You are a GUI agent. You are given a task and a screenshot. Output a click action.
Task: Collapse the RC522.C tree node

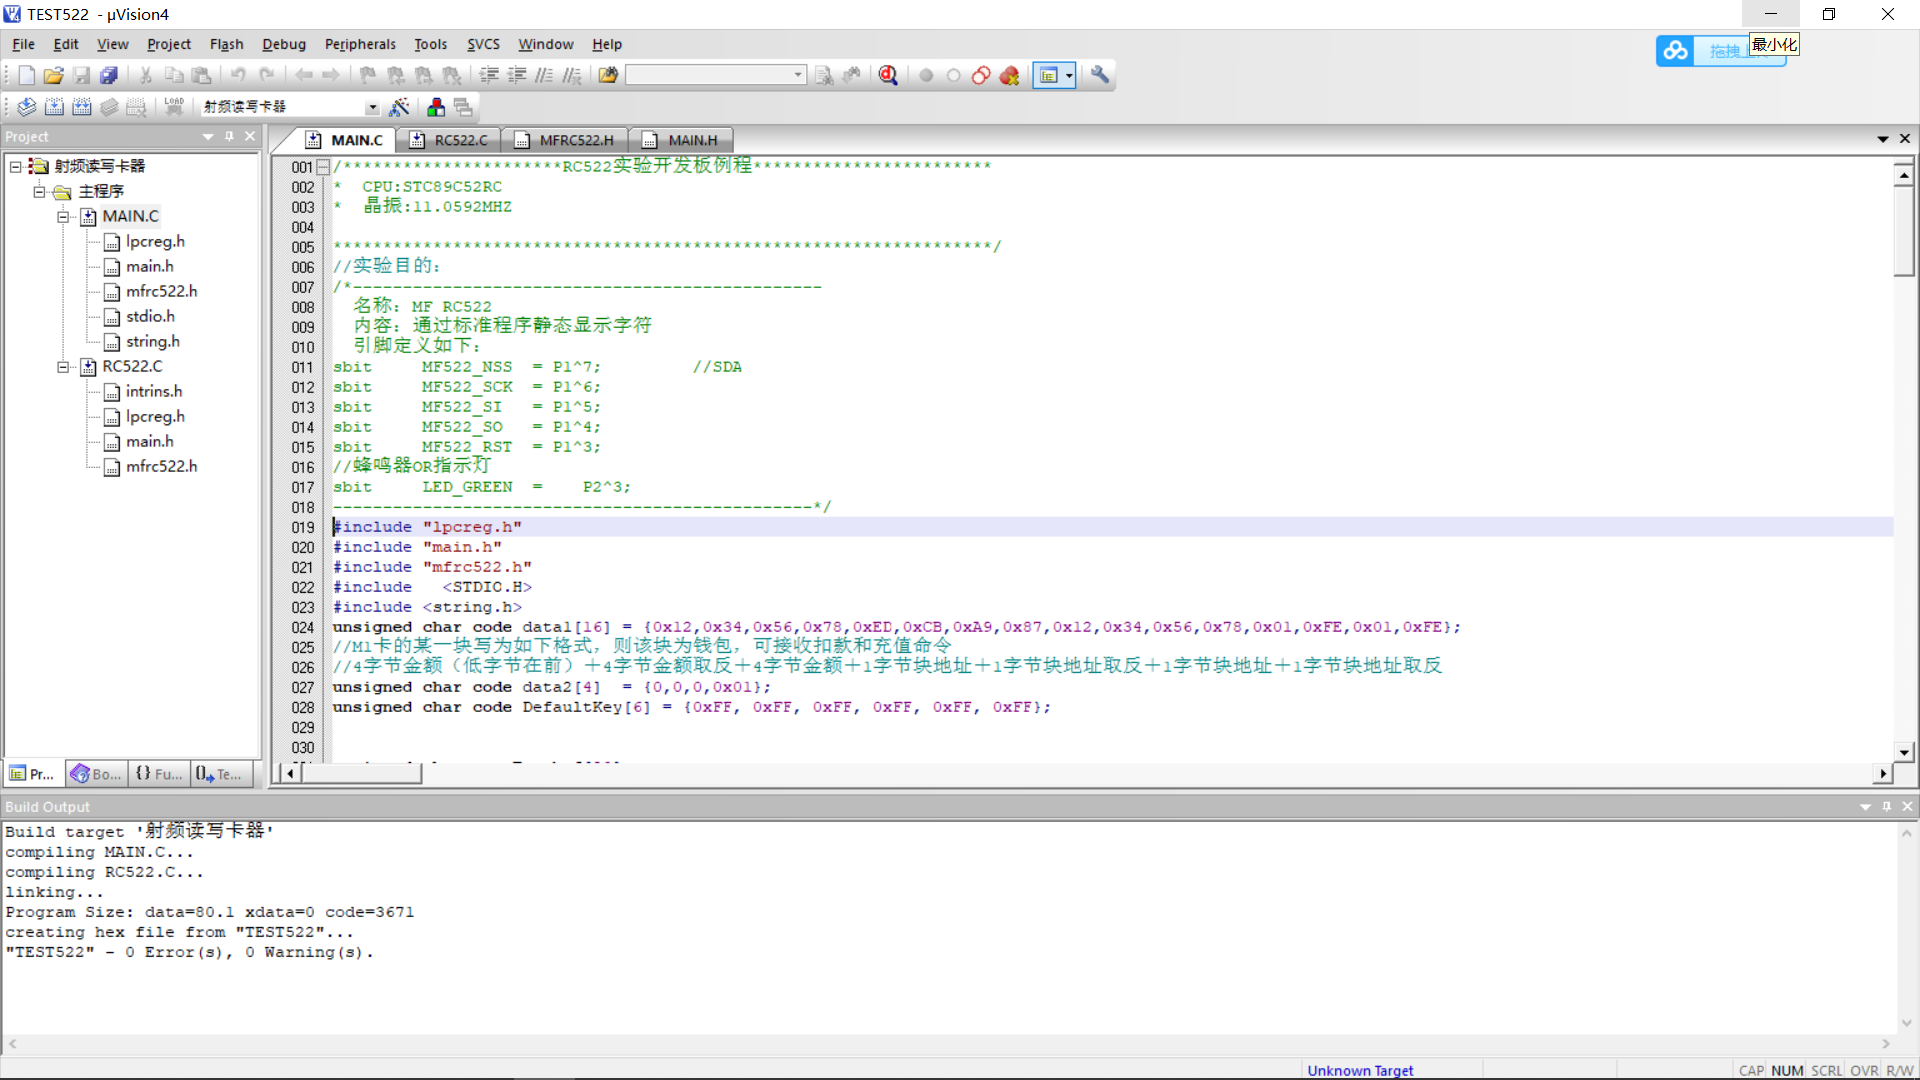pyautogui.click(x=63, y=367)
